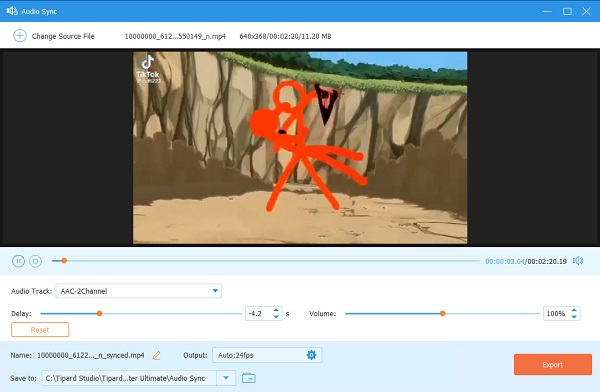Edit the output file name with pencil icon

(156, 355)
